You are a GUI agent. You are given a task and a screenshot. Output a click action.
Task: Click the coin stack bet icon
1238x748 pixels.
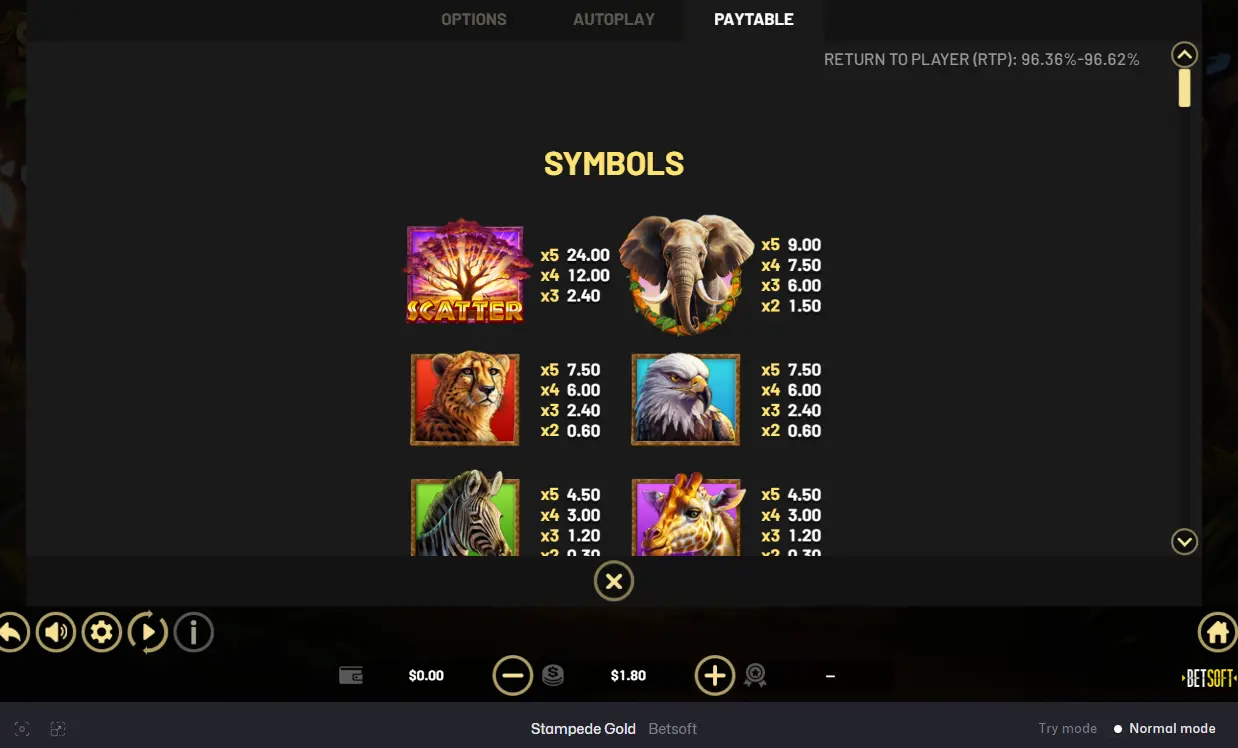coord(553,676)
